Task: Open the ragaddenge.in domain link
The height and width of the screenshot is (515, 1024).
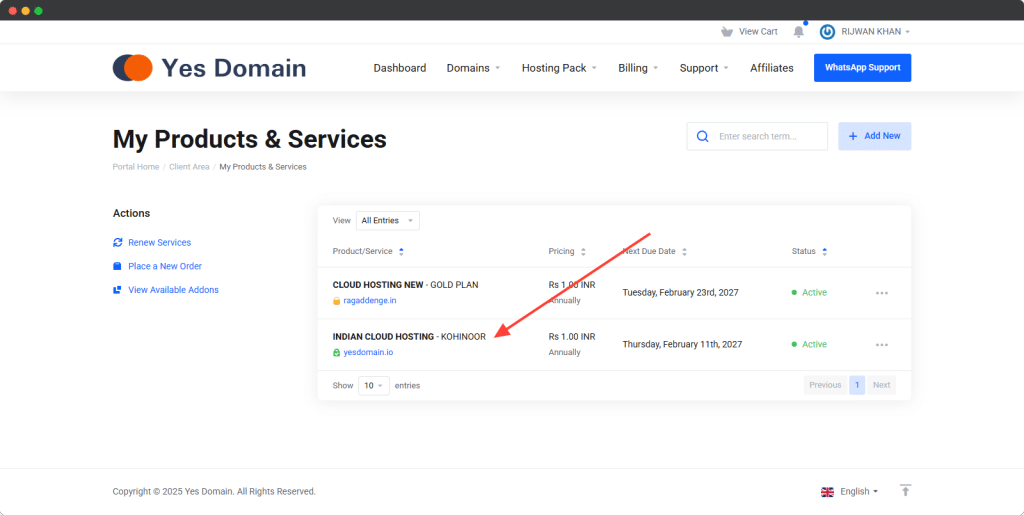Action: 370,301
